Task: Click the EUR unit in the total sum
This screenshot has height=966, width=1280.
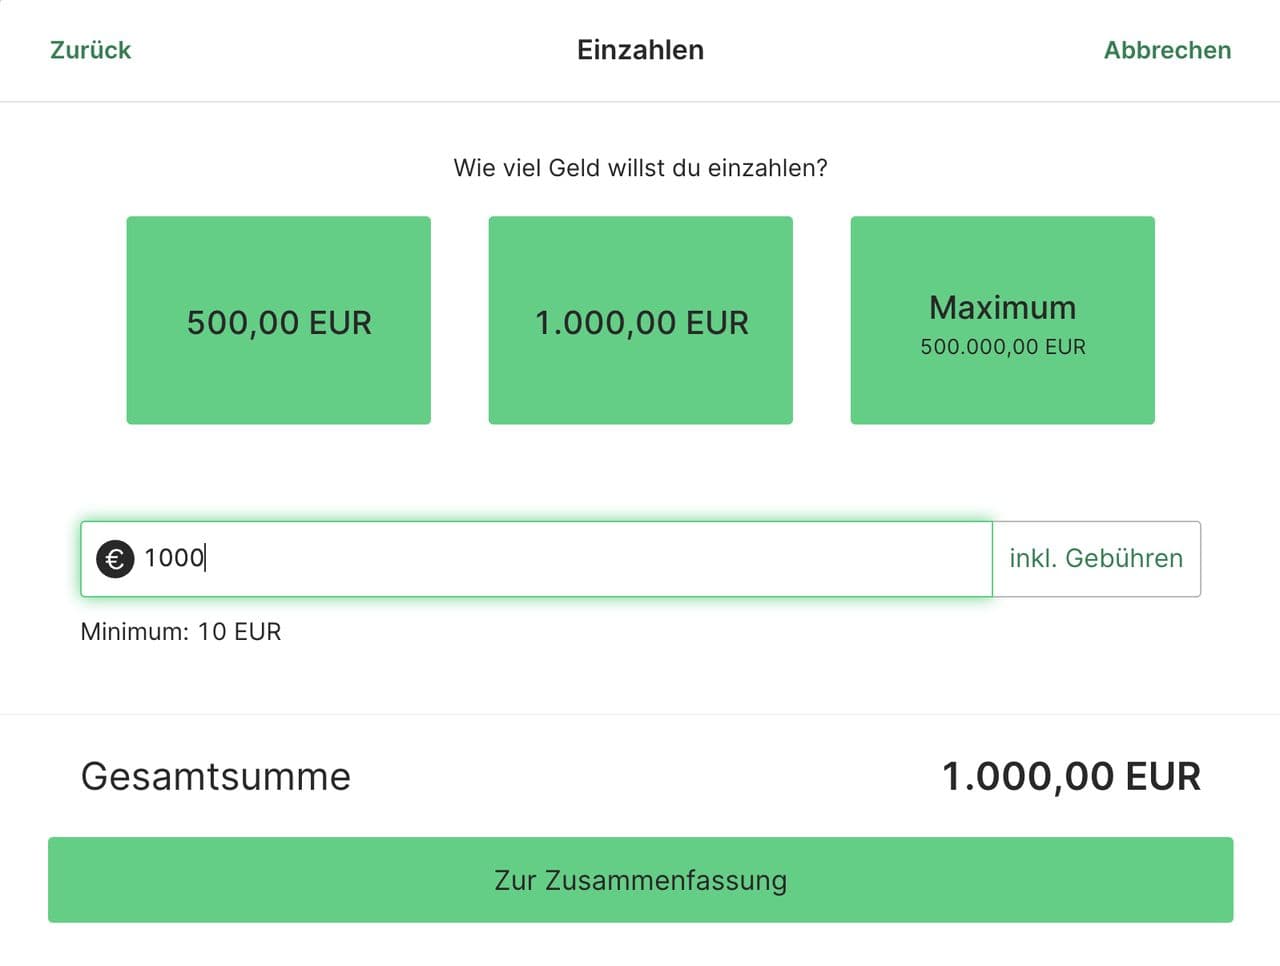Action: [1163, 777]
